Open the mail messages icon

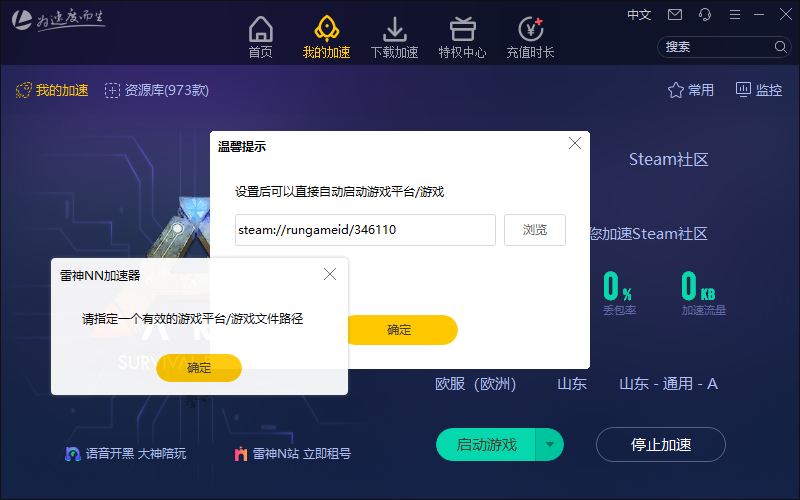click(x=675, y=15)
